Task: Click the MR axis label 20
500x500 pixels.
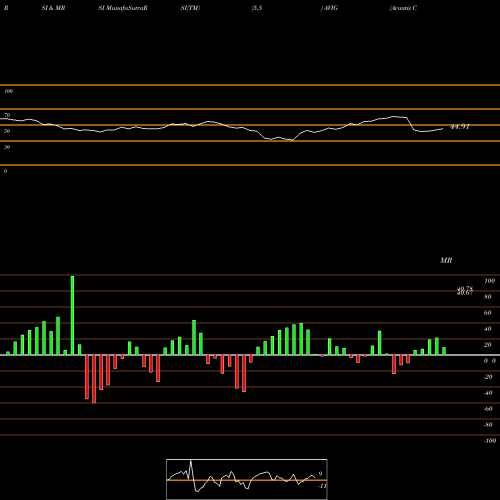Action: click(488, 345)
